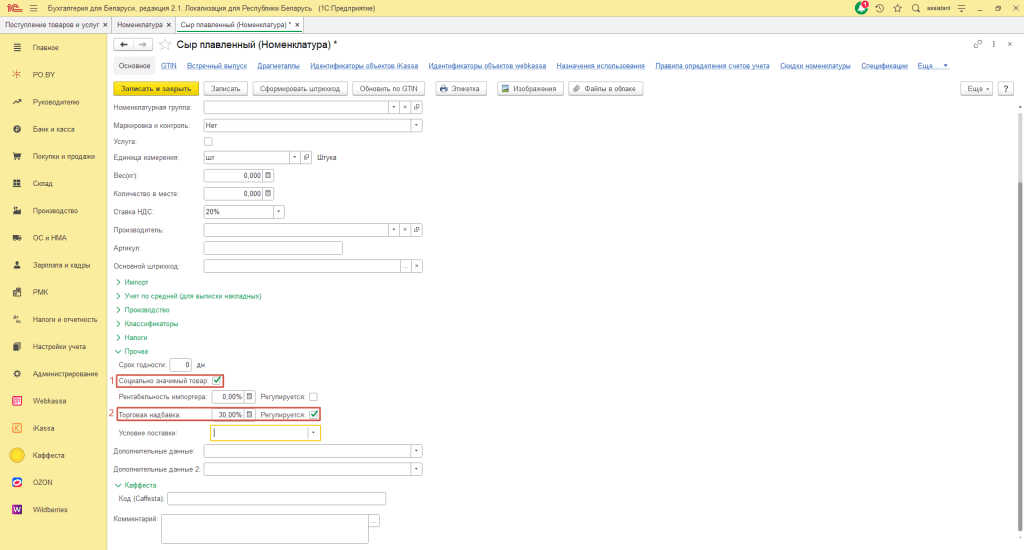Viewport: 1024px width, 550px height.
Task: Open the Единица измерения dropdown
Action: pos(295,157)
